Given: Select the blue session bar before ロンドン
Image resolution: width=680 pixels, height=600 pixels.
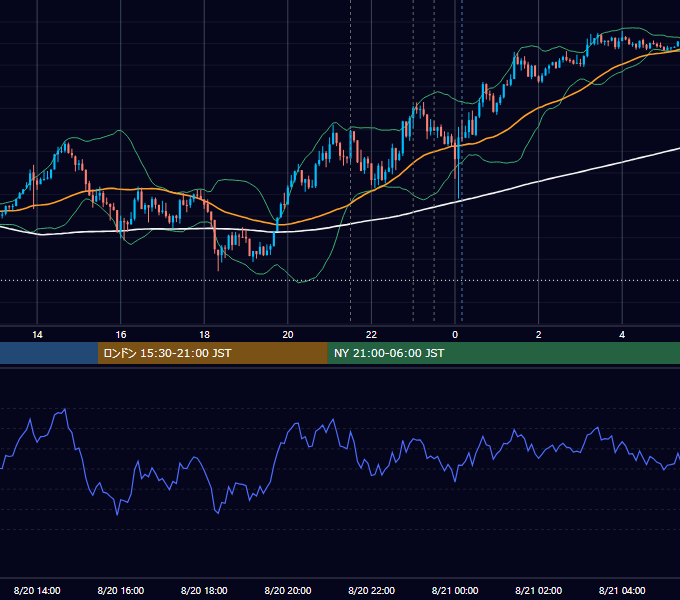Looking at the screenshot, I should pyautogui.click(x=49, y=353).
